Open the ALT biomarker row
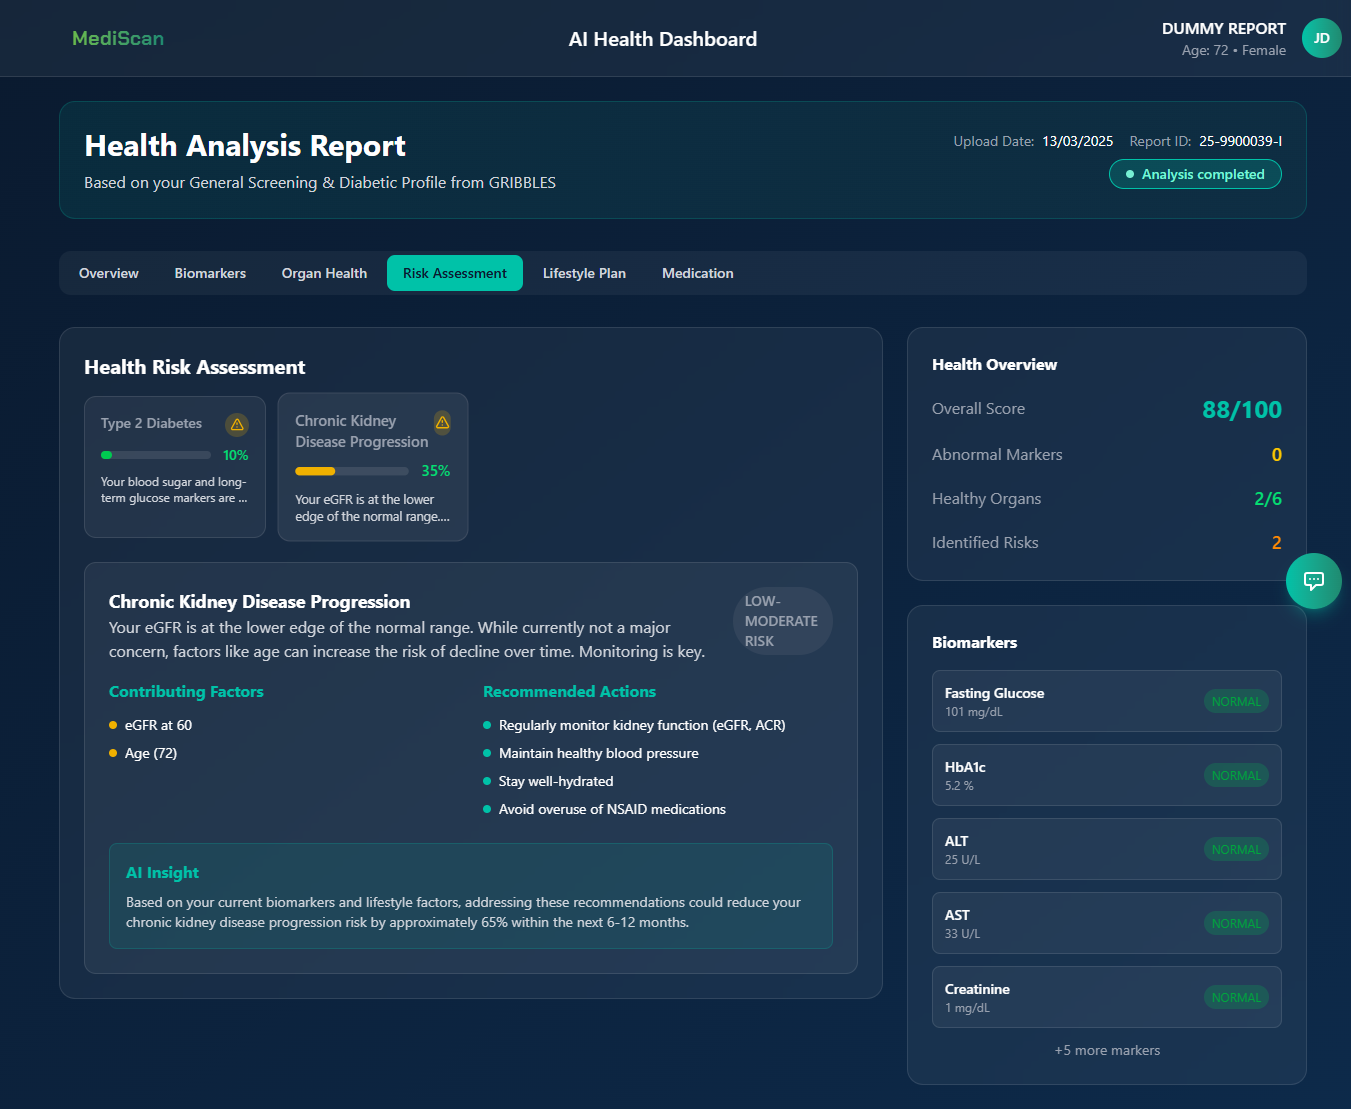This screenshot has width=1351, height=1109. (1107, 849)
